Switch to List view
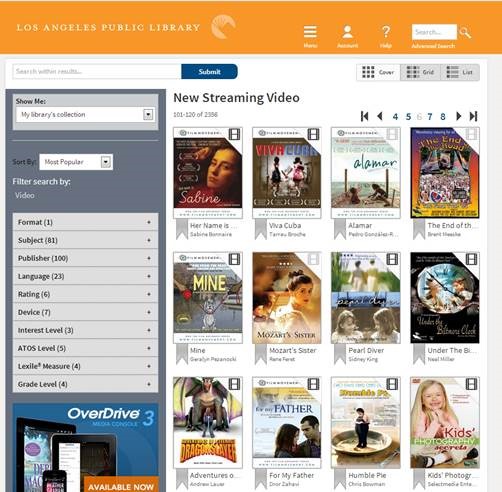Viewport: 502px width, 492px height. [x=460, y=72]
